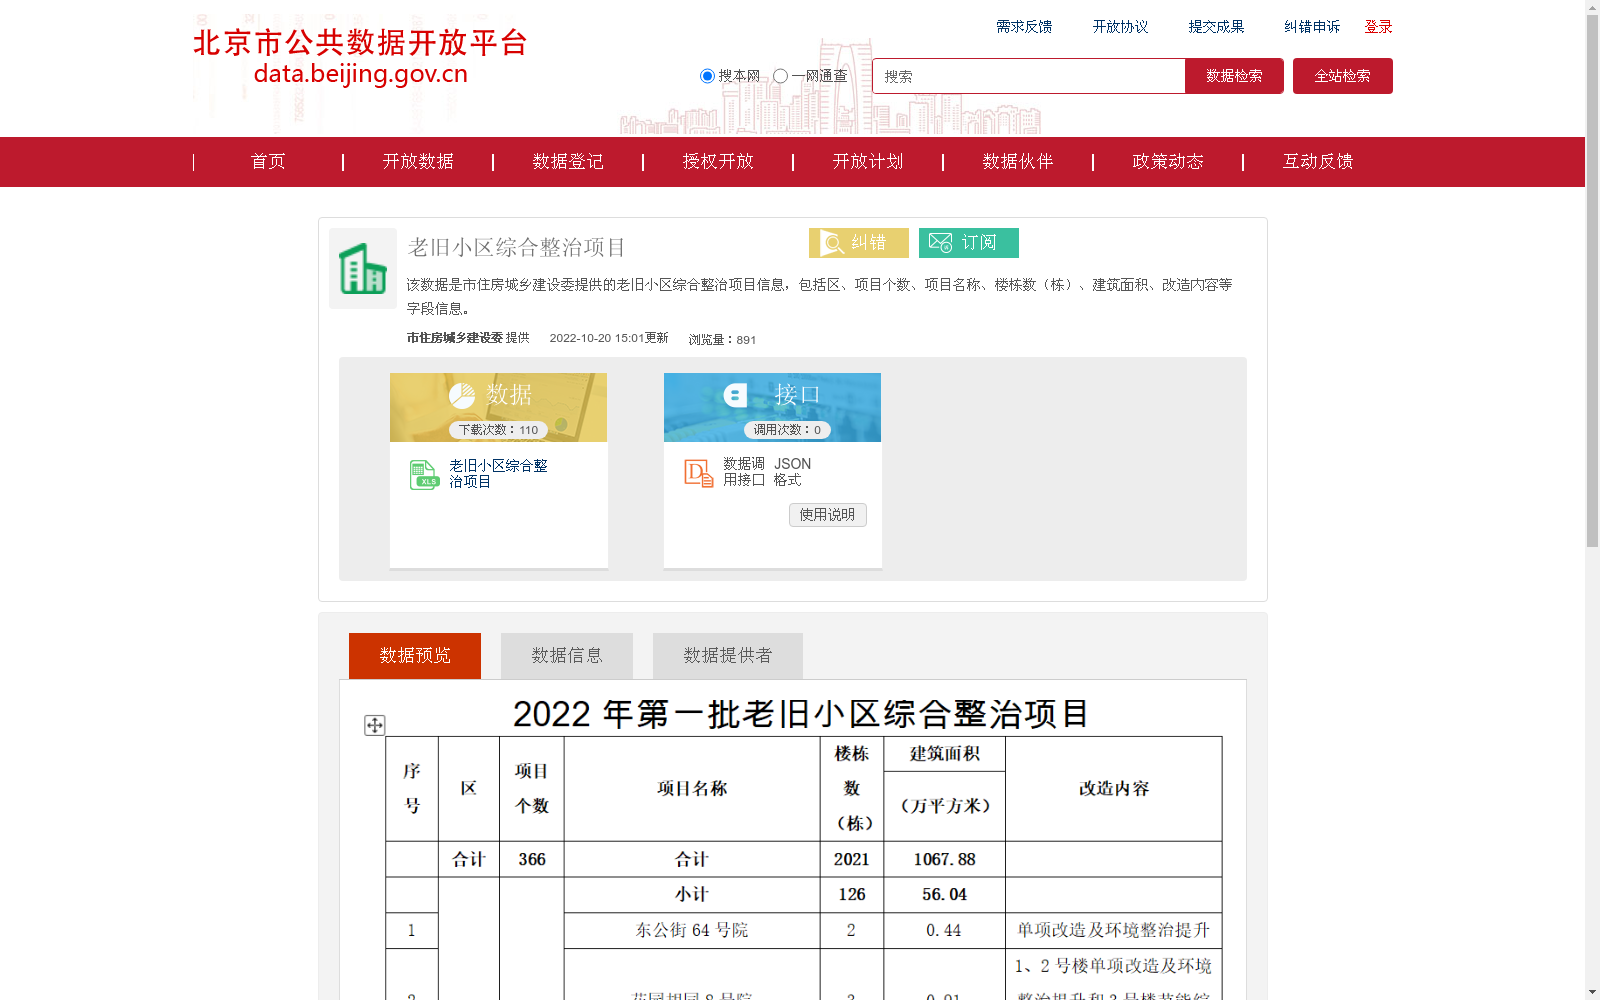The width and height of the screenshot is (1600, 1000).
Task: Click the 接口 card header
Action: pos(772,407)
